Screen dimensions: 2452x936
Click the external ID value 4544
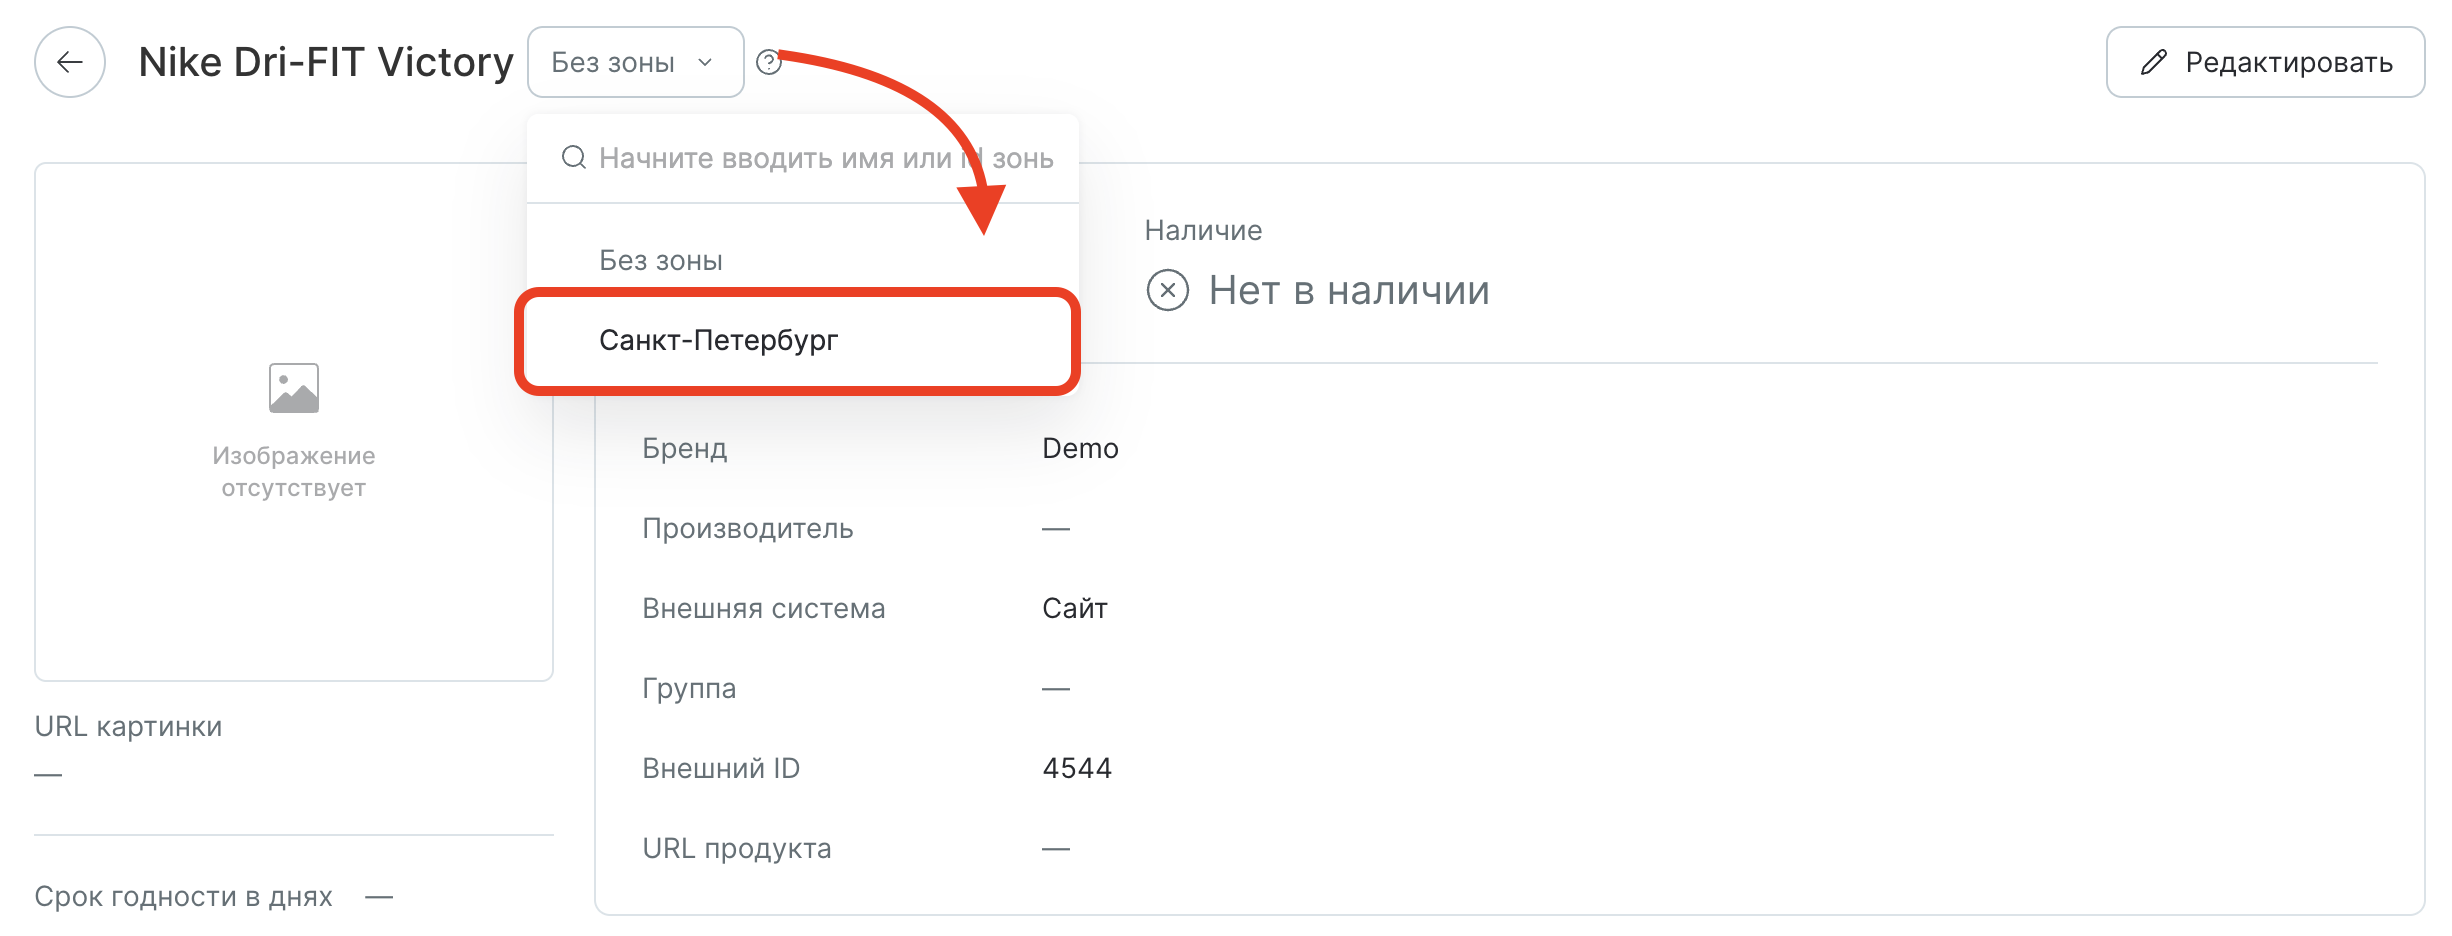click(1077, 768)
